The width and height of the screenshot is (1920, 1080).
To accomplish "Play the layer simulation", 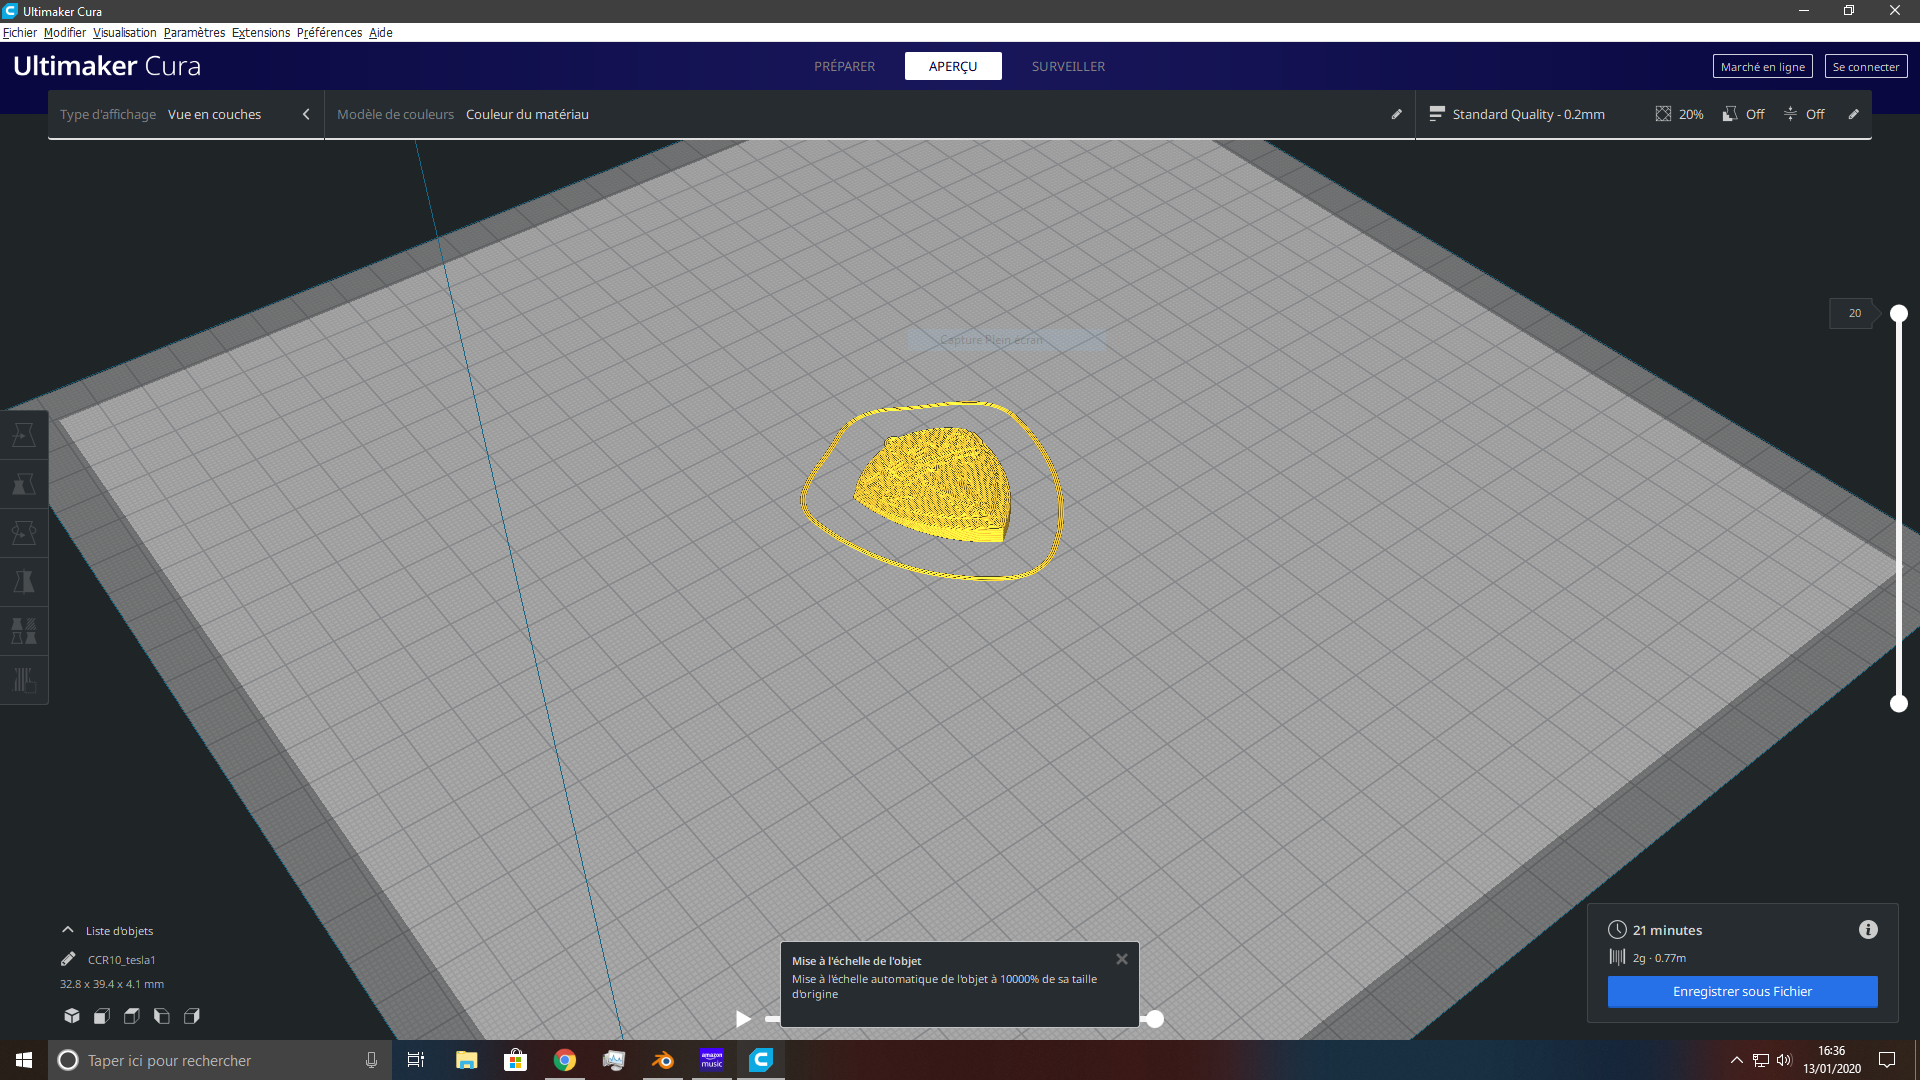I will 743,1019.
